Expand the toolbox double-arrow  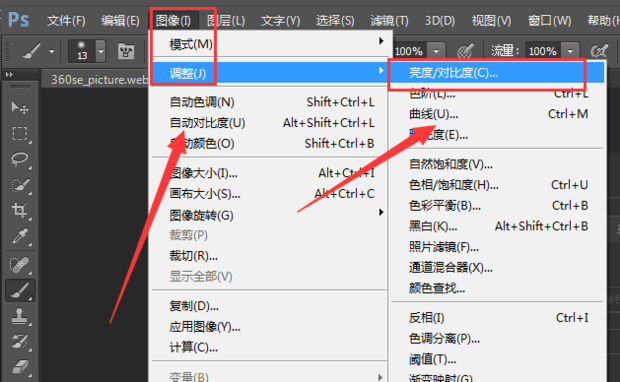pyautogui.click(x=9, y=74)
